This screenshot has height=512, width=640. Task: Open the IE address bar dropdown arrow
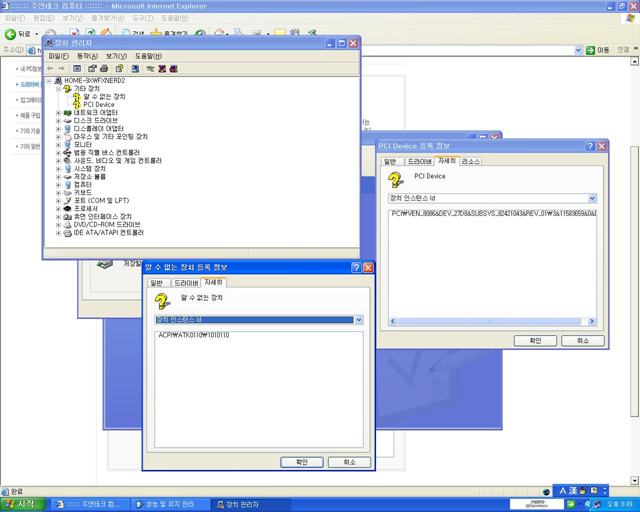click(578, 50)
